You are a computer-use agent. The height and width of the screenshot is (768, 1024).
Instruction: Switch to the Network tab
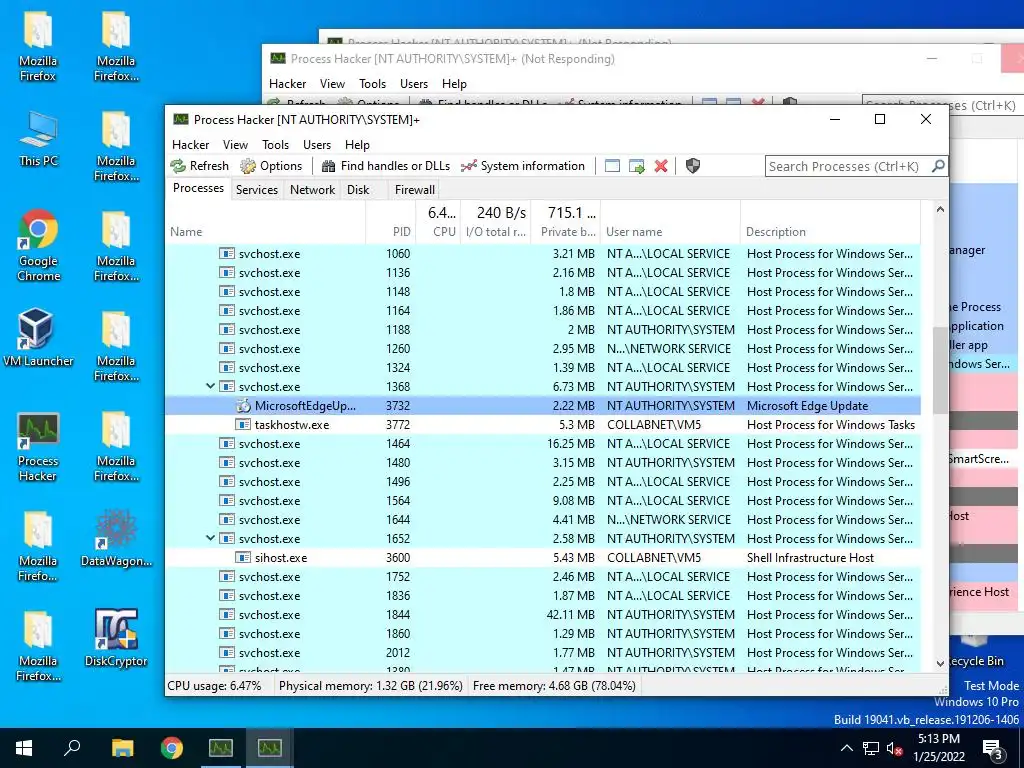pos(312,189)
